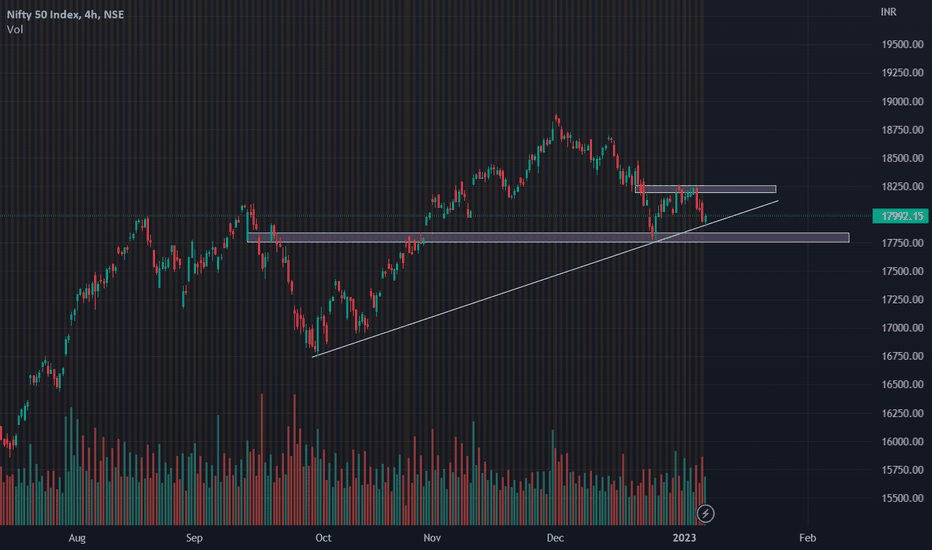This screenshot has height=550, width=932.
Task: Click the 16500.00 price axis label
Action: coord(902,385)
